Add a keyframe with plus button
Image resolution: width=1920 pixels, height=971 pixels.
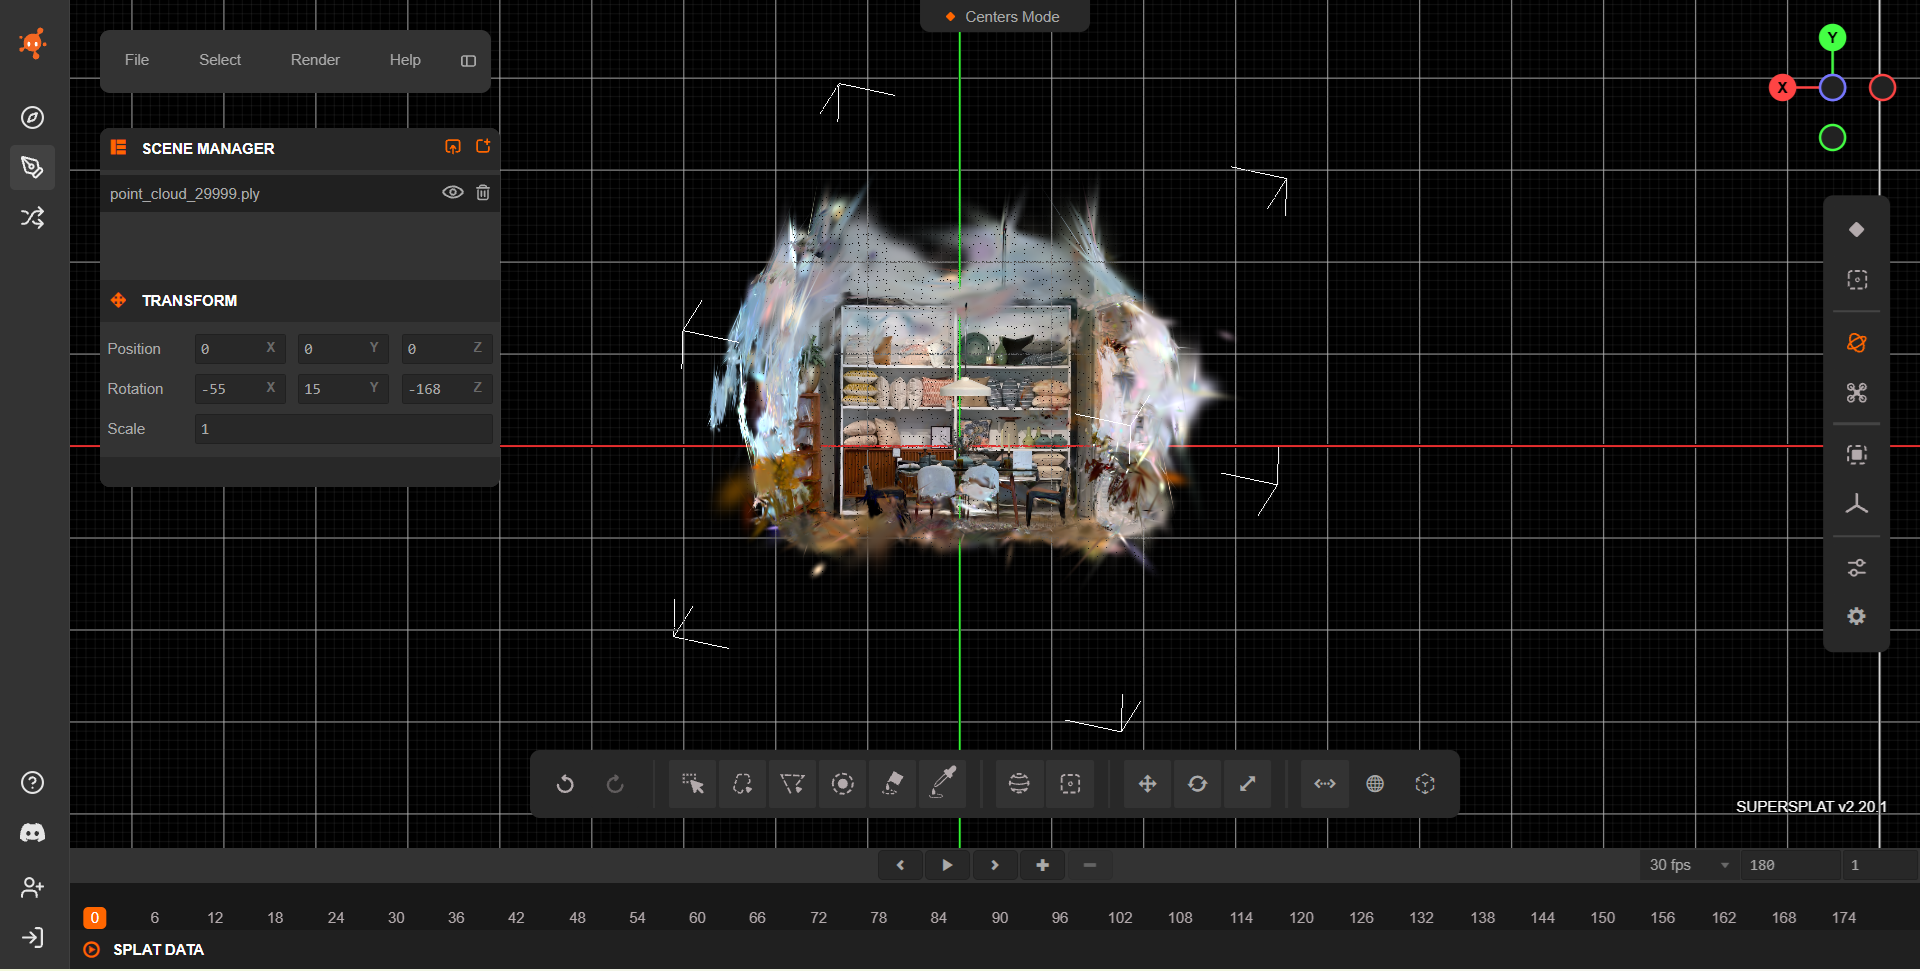pyautogui.click(x=1042, y=865)
